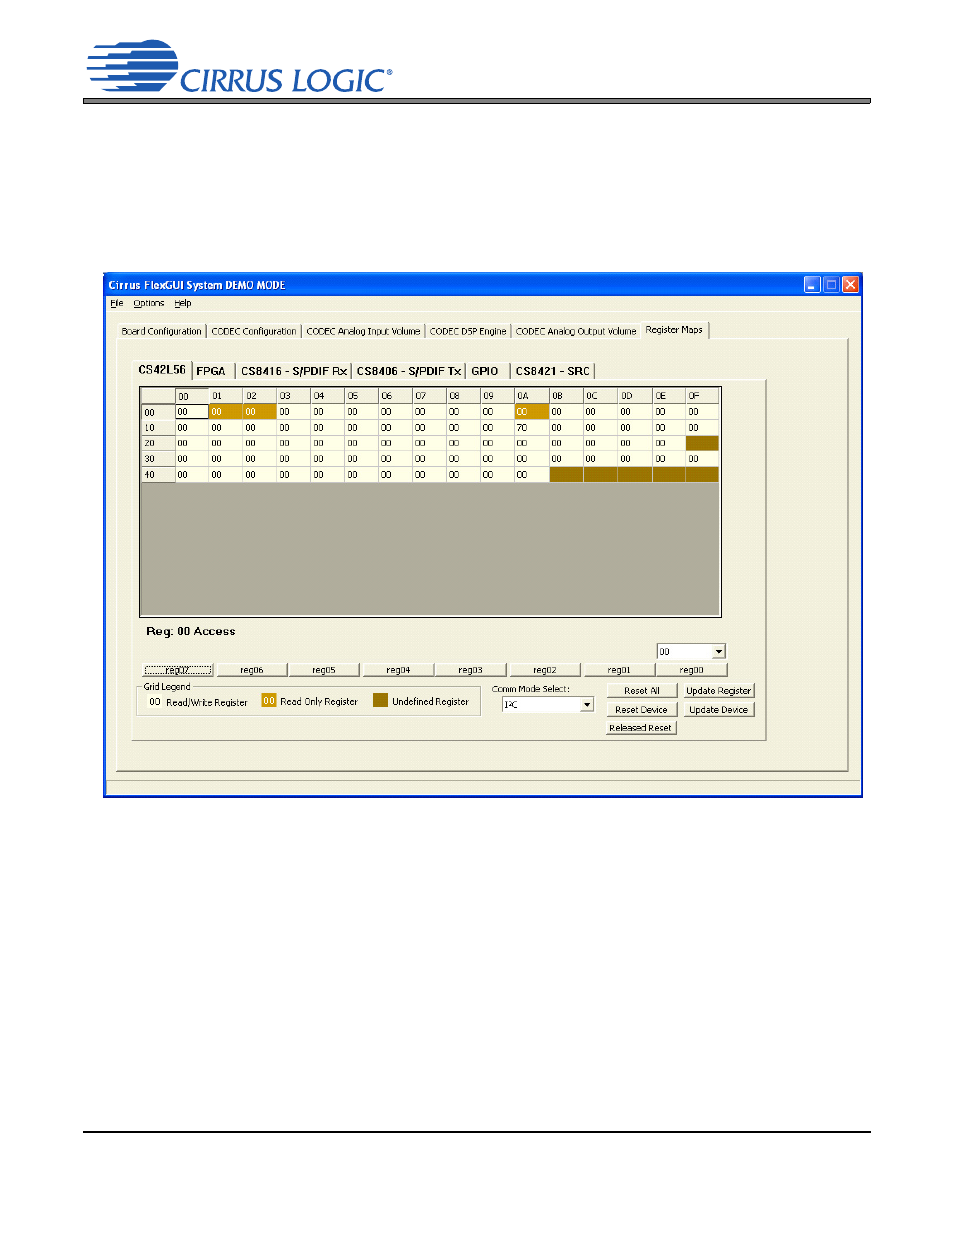Click row header 30 in register grid
This screenshot has width=954, height=1235.
pos(158,459)
